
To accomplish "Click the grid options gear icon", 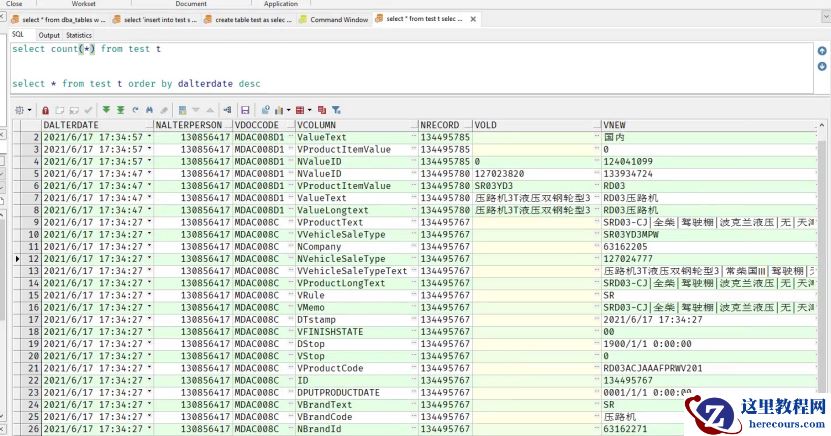I will [x=20, y=110].
